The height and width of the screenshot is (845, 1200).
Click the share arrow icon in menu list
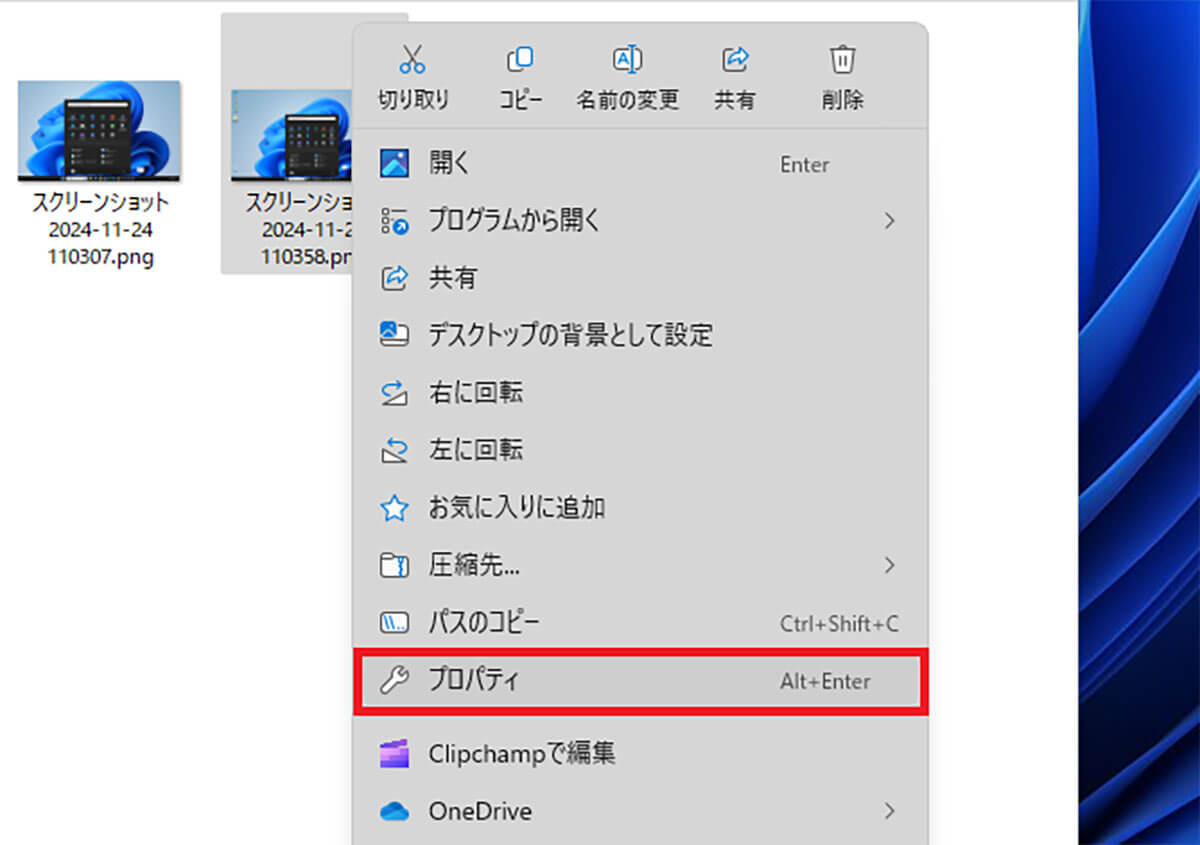tap(395, 278)
